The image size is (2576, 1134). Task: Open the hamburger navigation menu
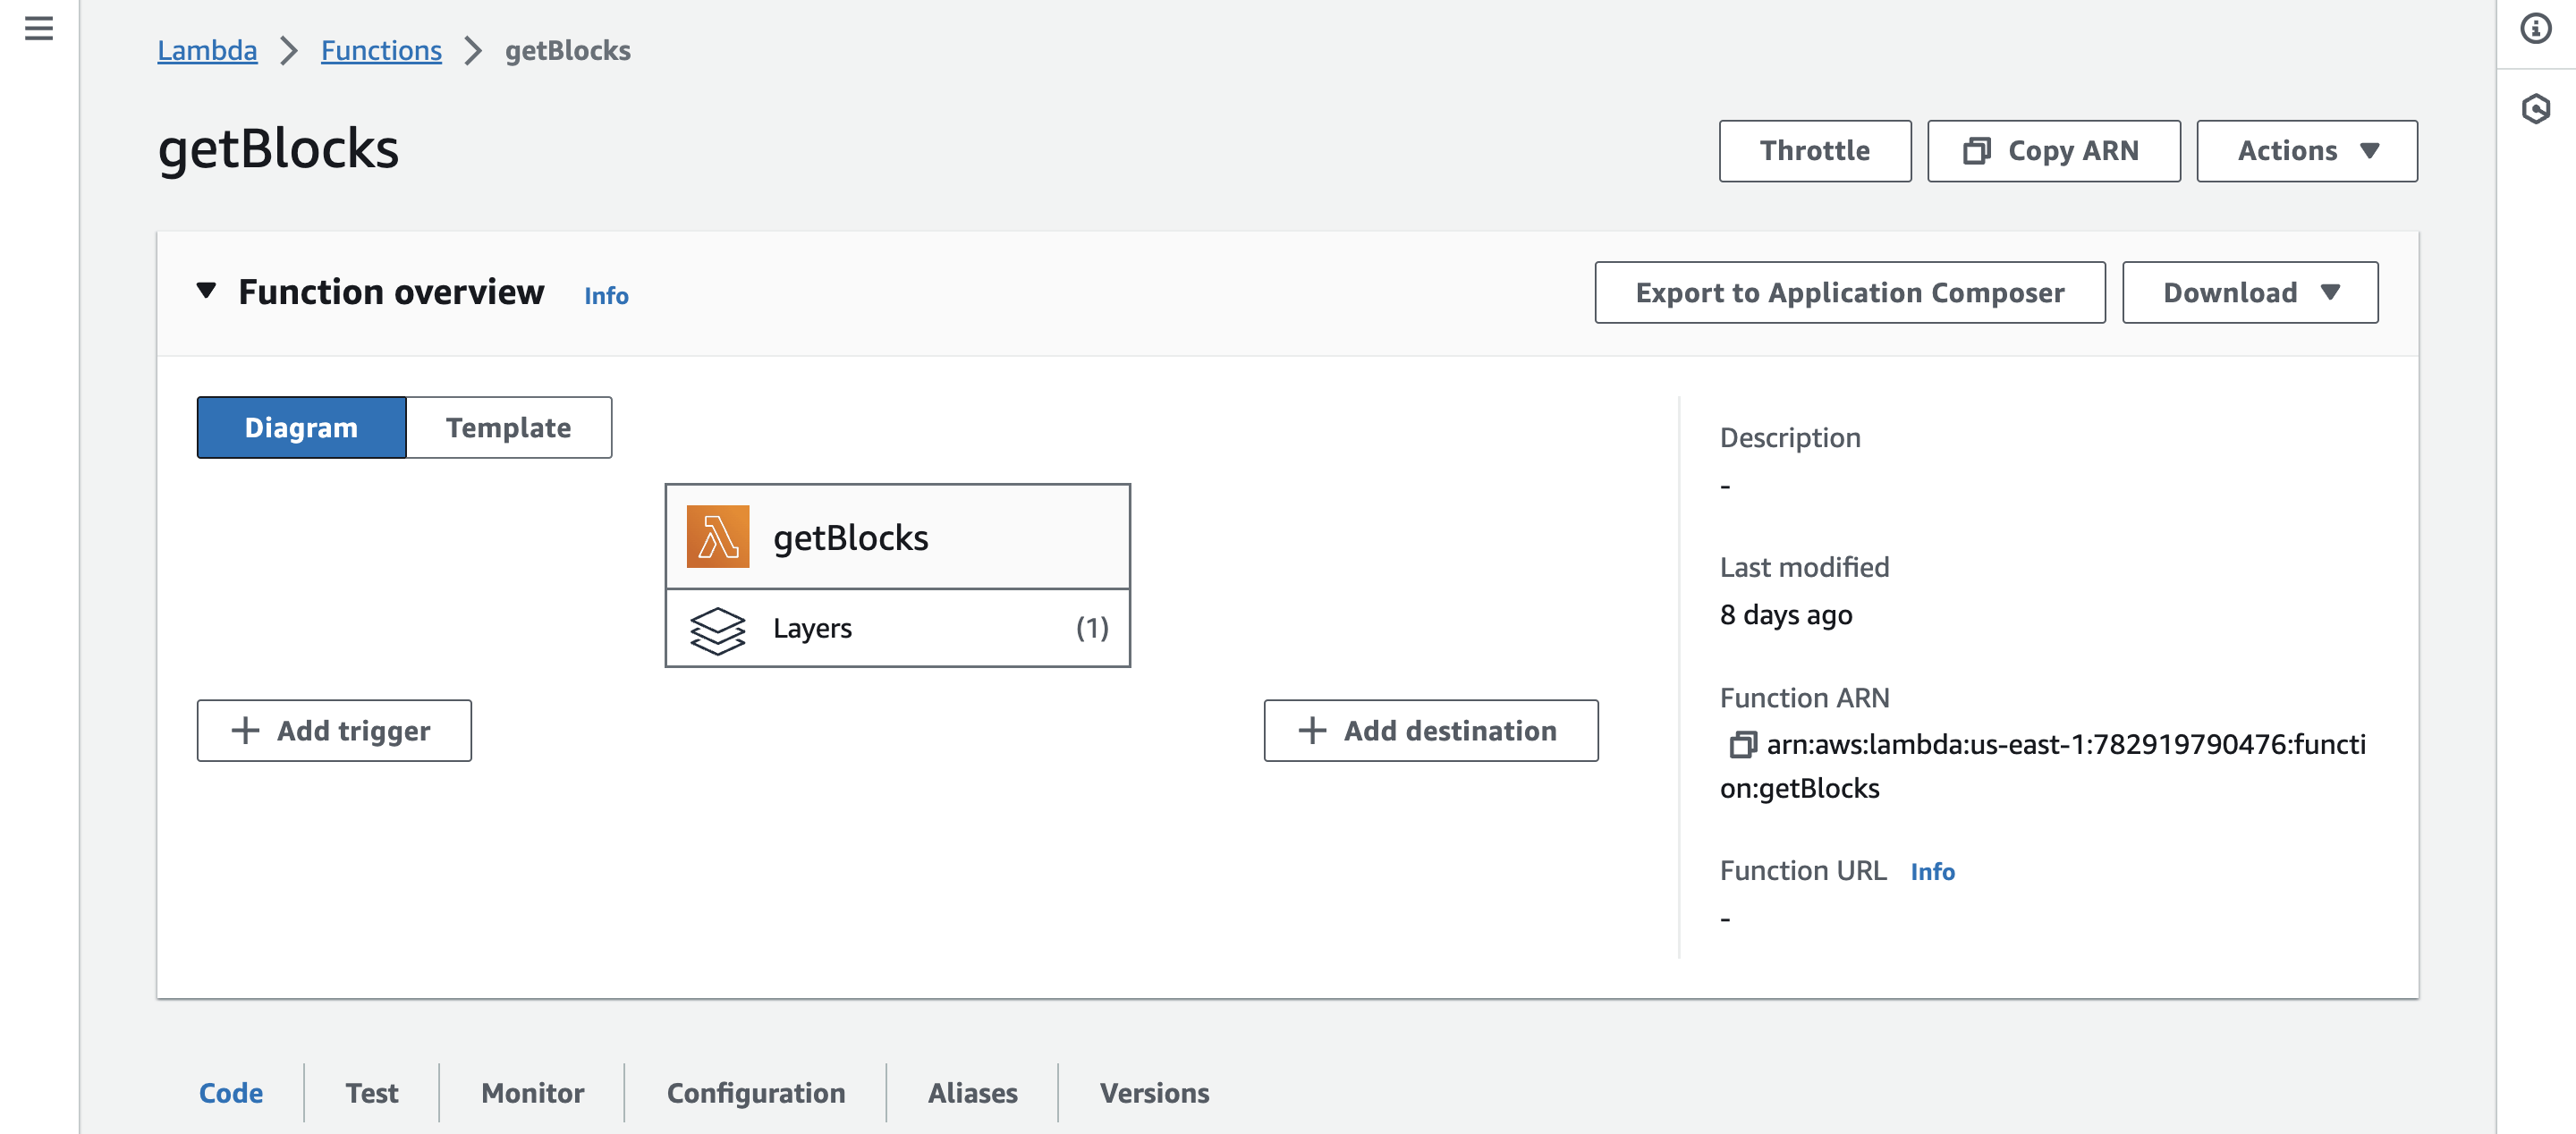click(x=39, y=28)
